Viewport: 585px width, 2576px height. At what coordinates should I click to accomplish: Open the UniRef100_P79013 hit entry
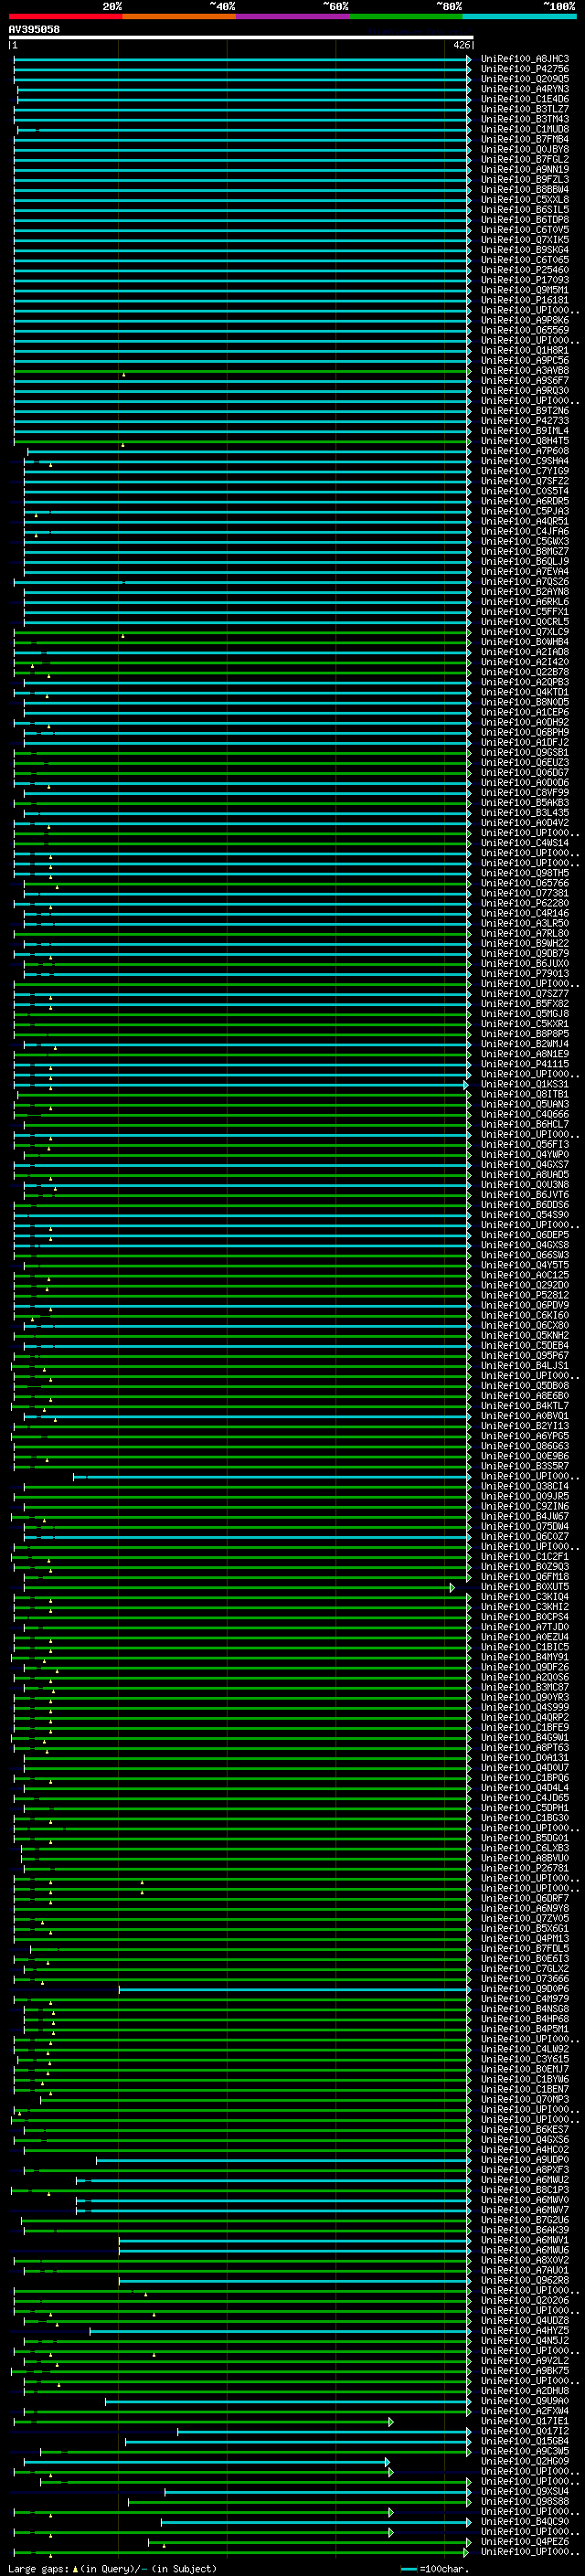(524, 973)
